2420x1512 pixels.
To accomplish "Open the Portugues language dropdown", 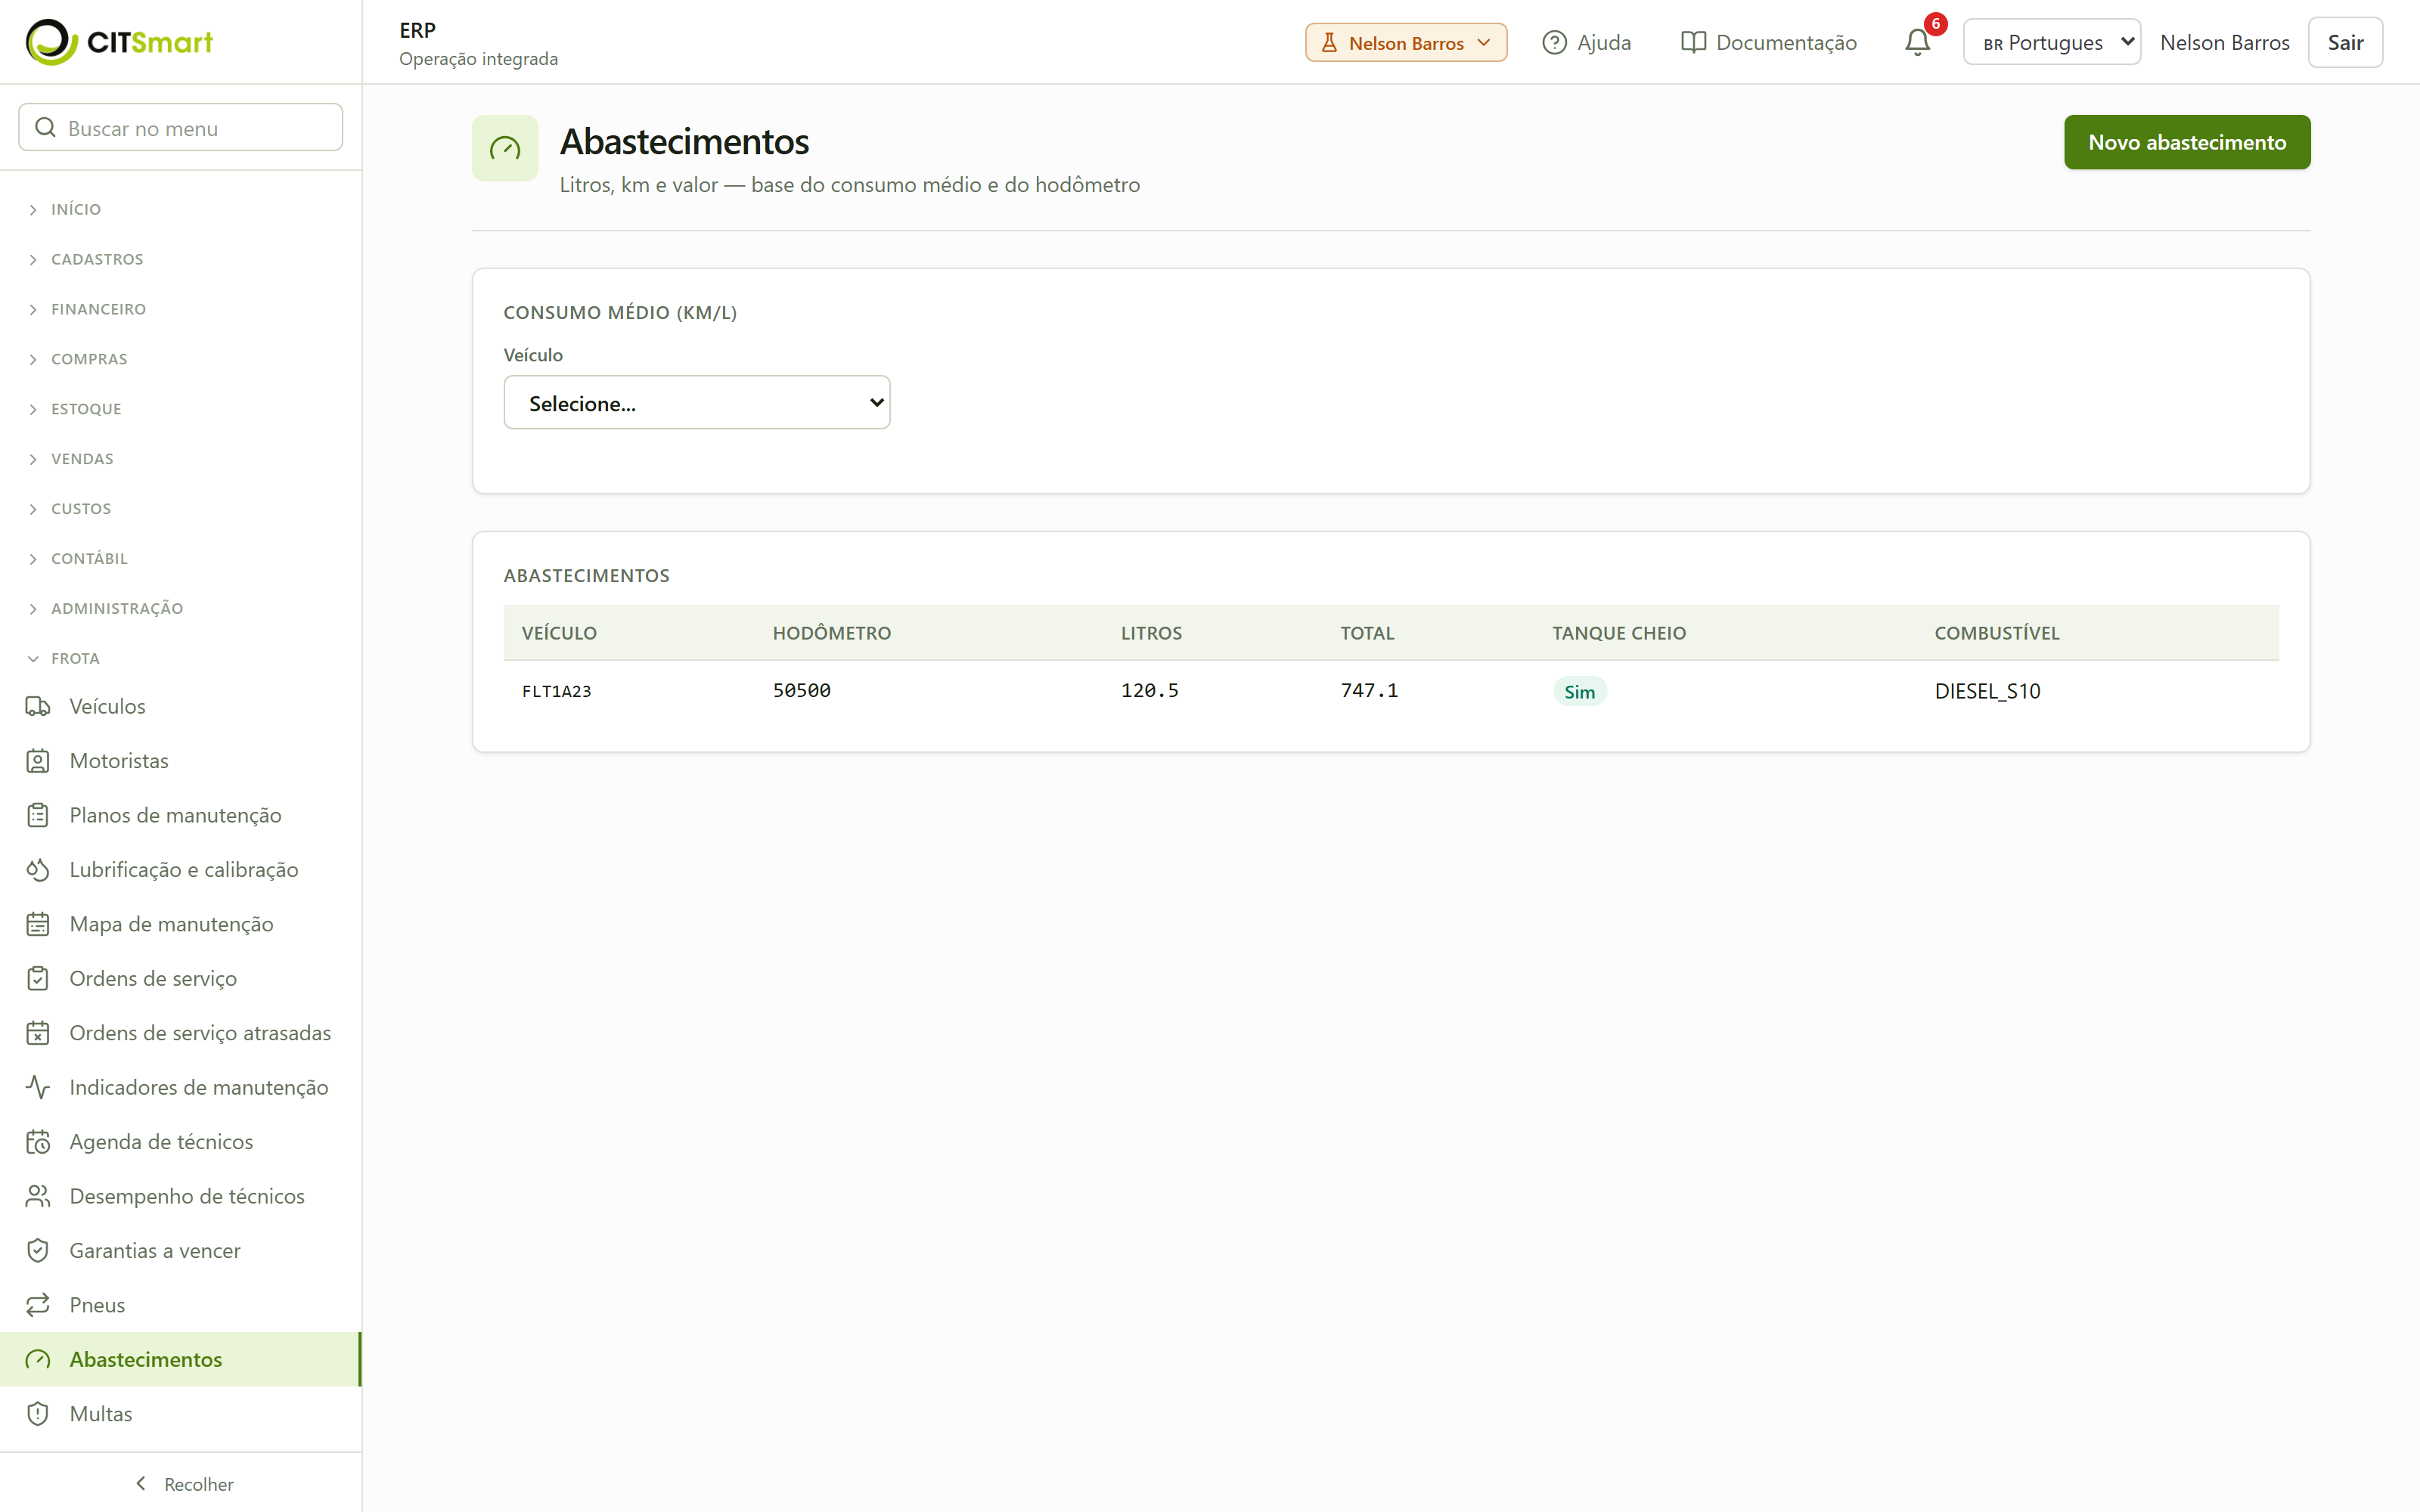I will pos(2051,42).
